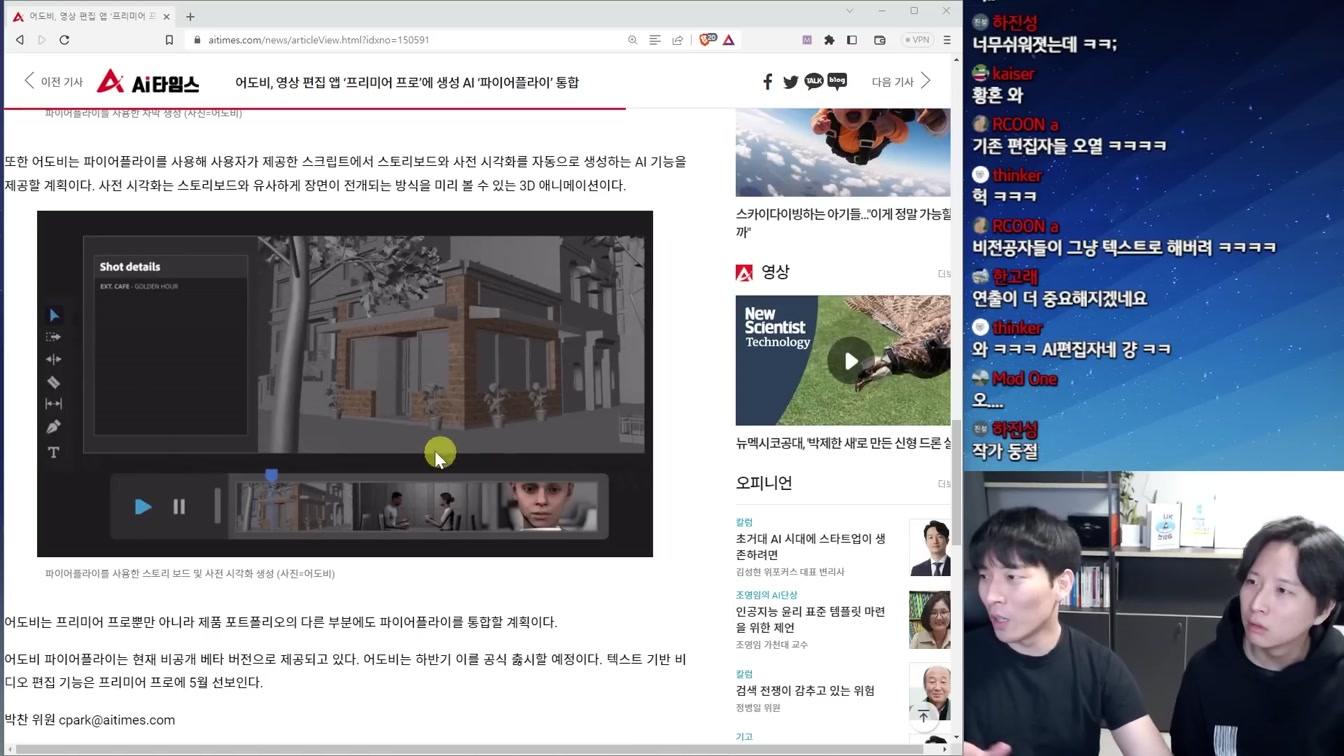Click the Brave Rewards triangle icon
The width and height of the screenshot is (1344, 756).
click(x=729, y=40)
